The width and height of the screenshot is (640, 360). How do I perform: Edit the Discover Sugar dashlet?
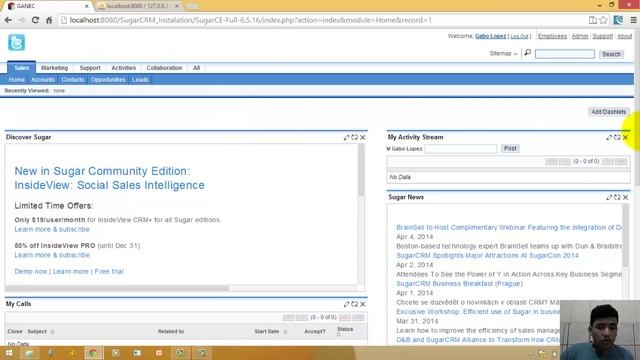(346, 138)
